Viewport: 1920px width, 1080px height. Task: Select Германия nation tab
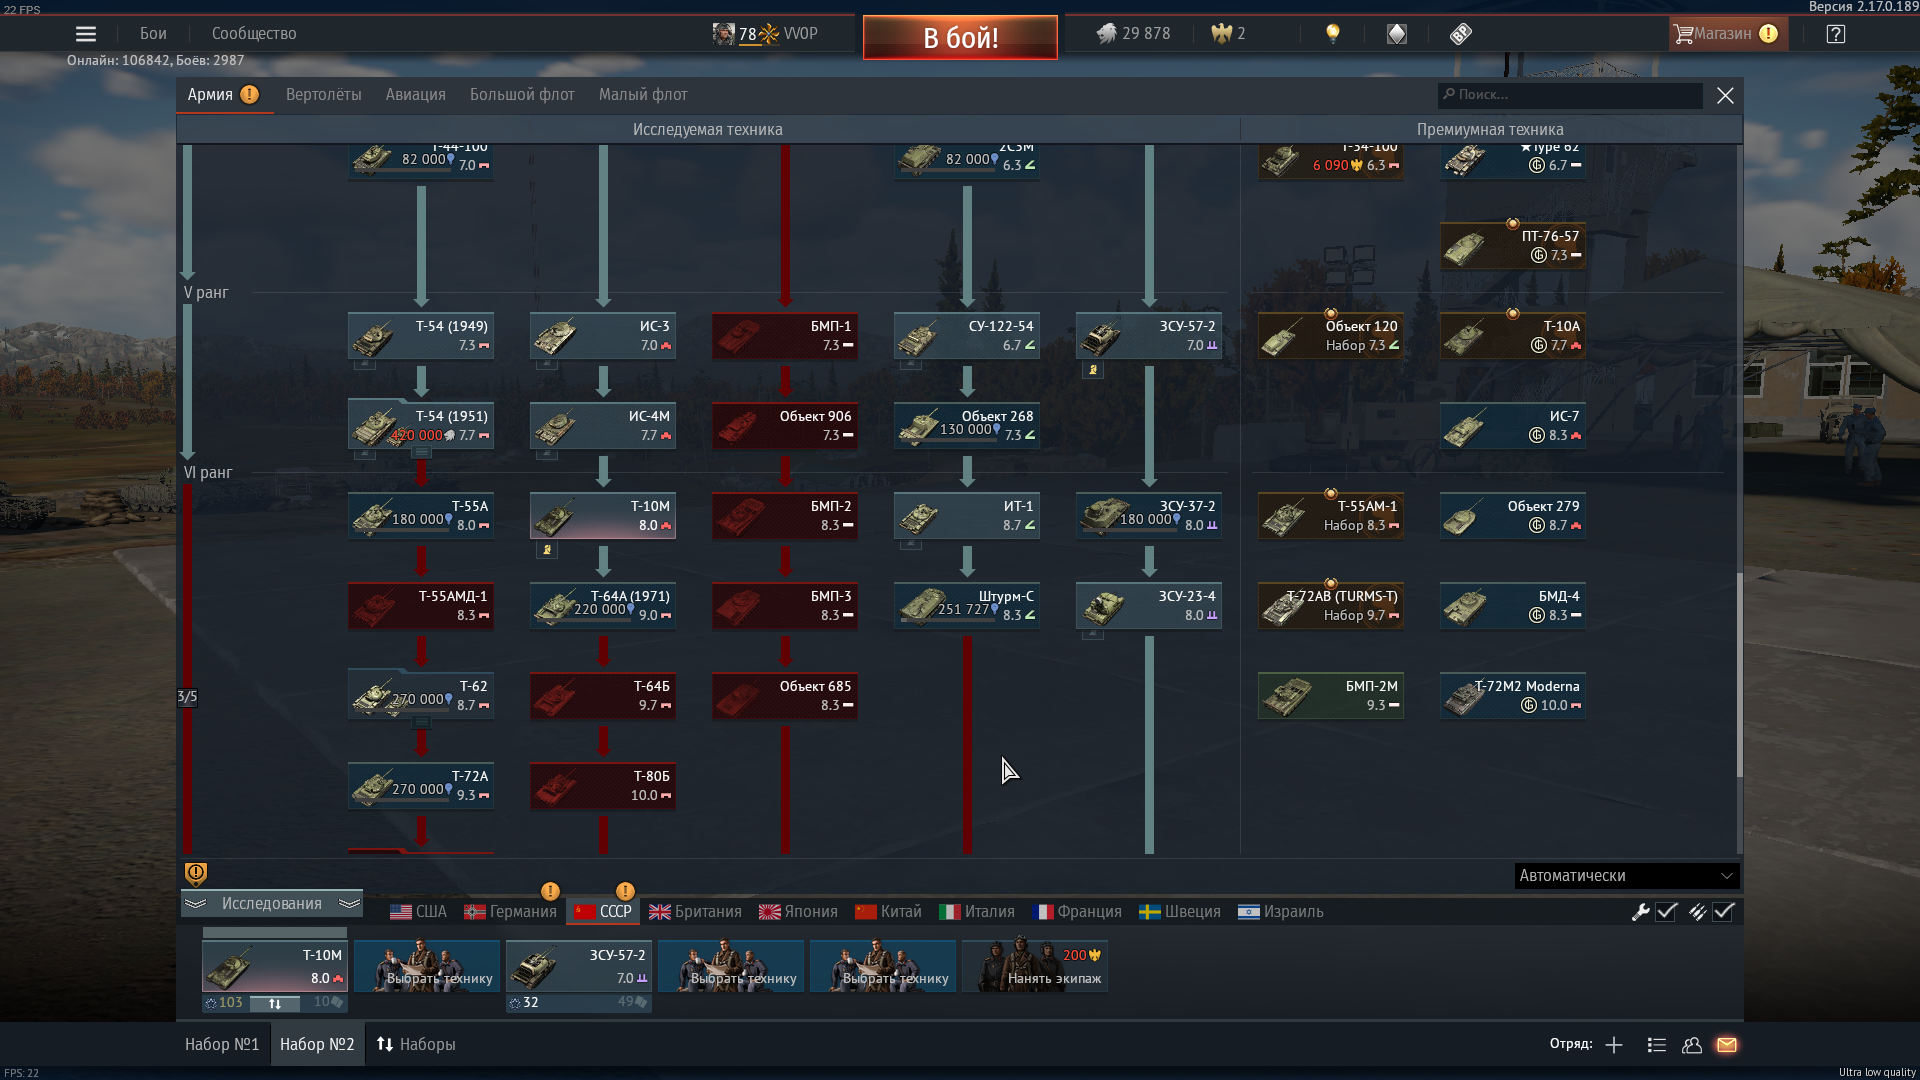(x=511, y=912)
